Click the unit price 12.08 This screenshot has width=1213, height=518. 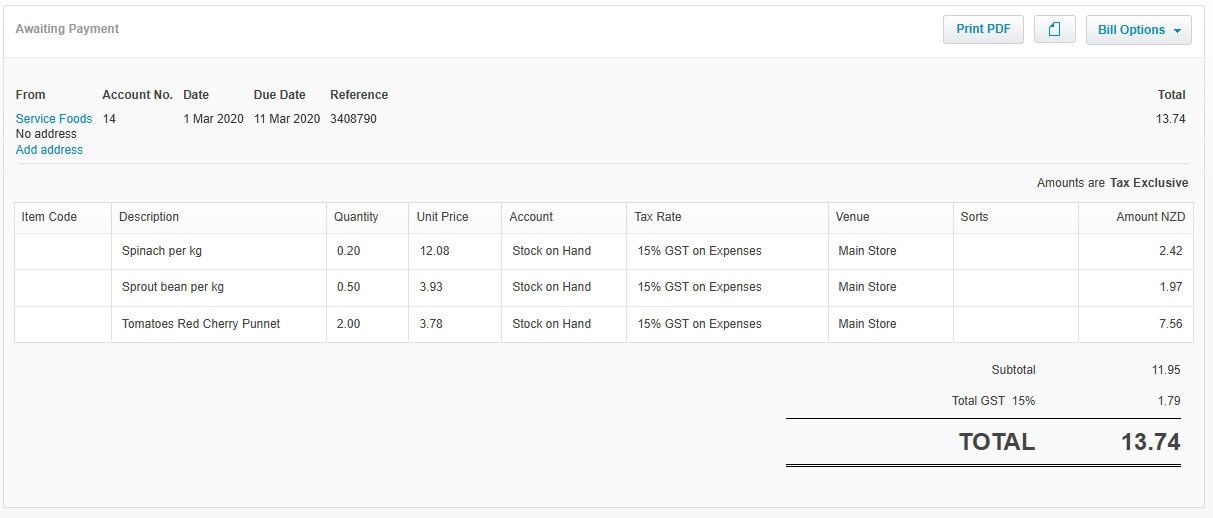pyautogui.click(x=435, y=251)
